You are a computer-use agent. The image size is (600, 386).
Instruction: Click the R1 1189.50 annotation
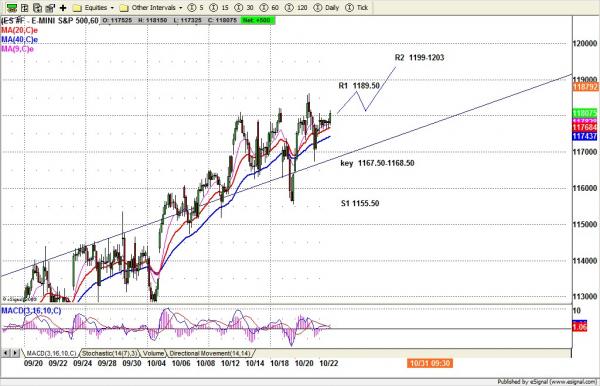pyautogui.click(x=359, y=86)
